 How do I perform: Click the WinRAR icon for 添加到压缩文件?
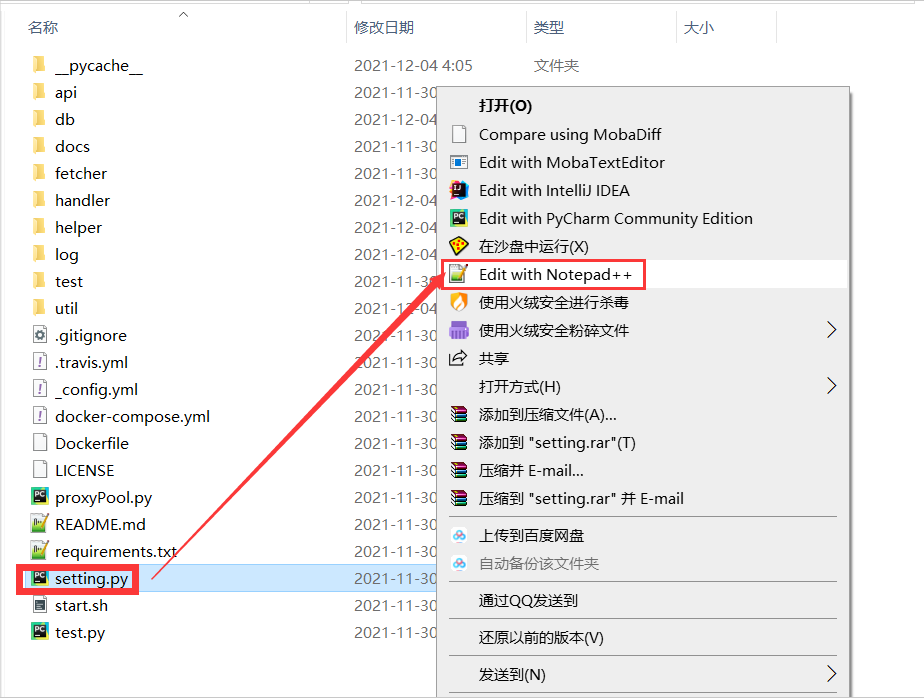460,413
